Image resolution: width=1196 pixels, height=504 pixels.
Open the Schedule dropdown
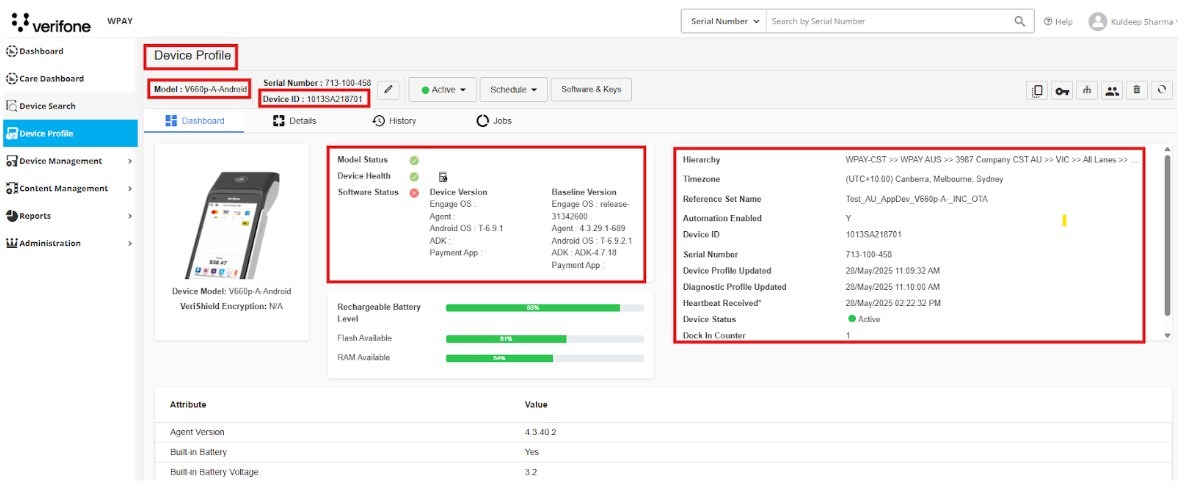[514, 89]
